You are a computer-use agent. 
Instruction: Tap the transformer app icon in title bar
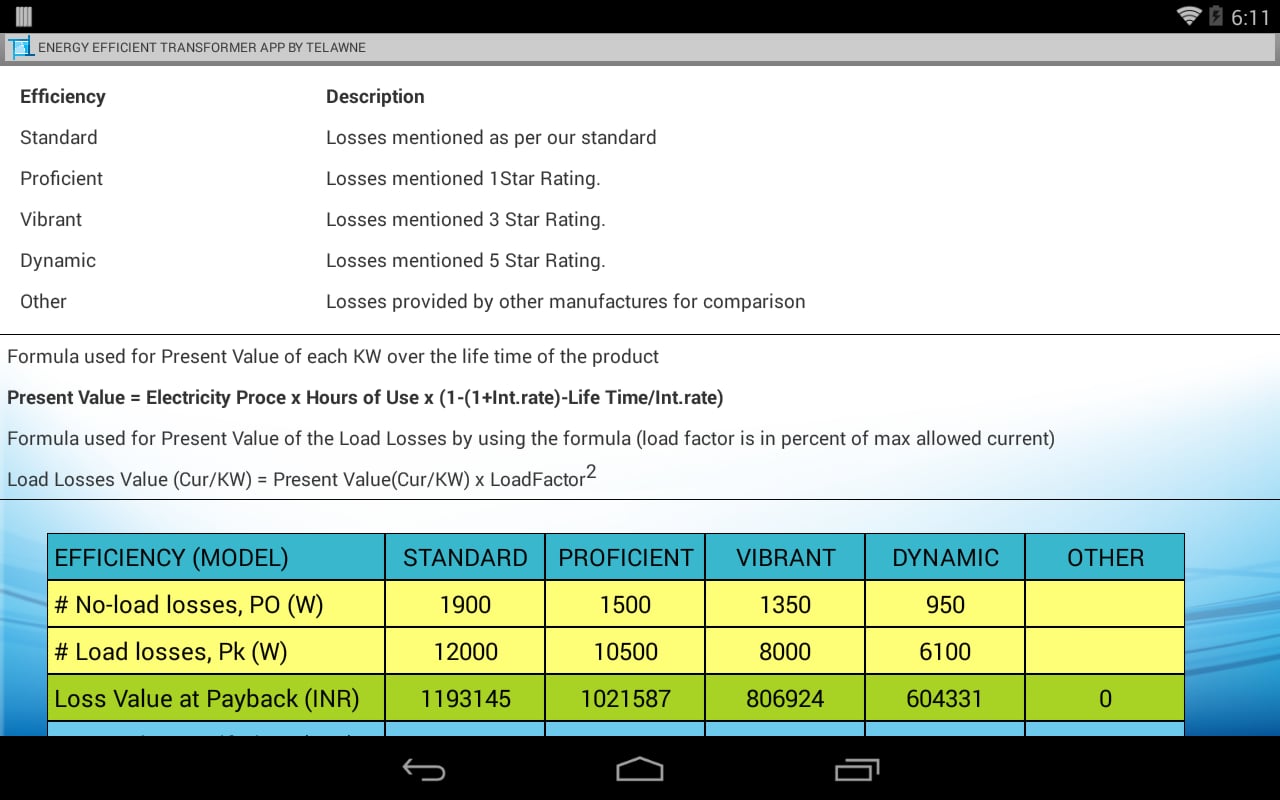coord(20,47)
